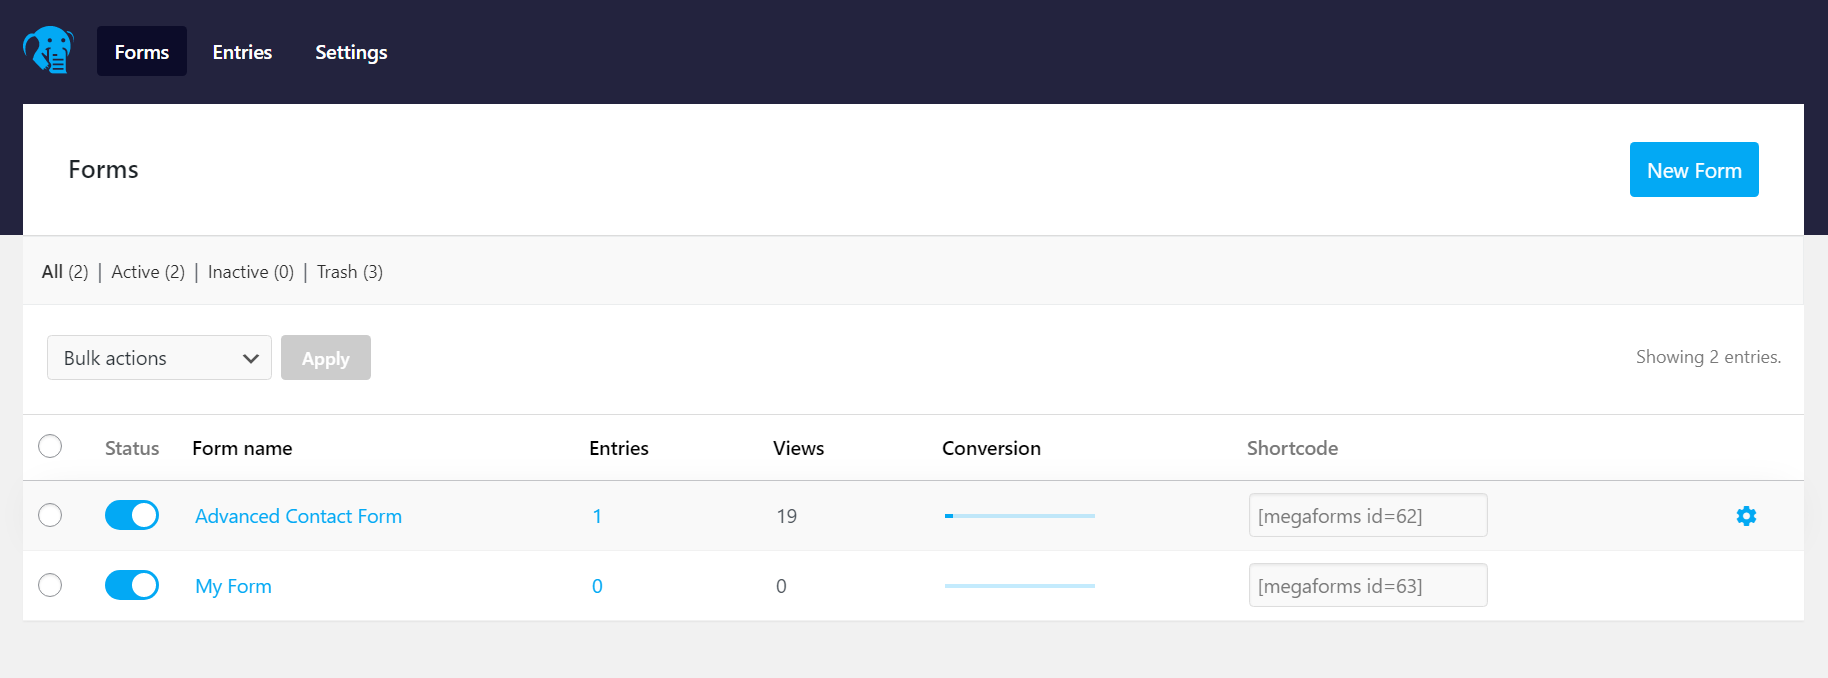Show only Inactive (0) forms
This screenshot has width=1828, height=678.
(251, 272)
